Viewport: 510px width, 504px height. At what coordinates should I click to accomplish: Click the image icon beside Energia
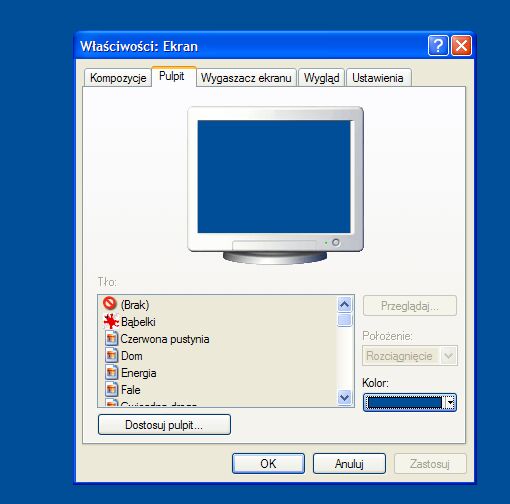111,373
